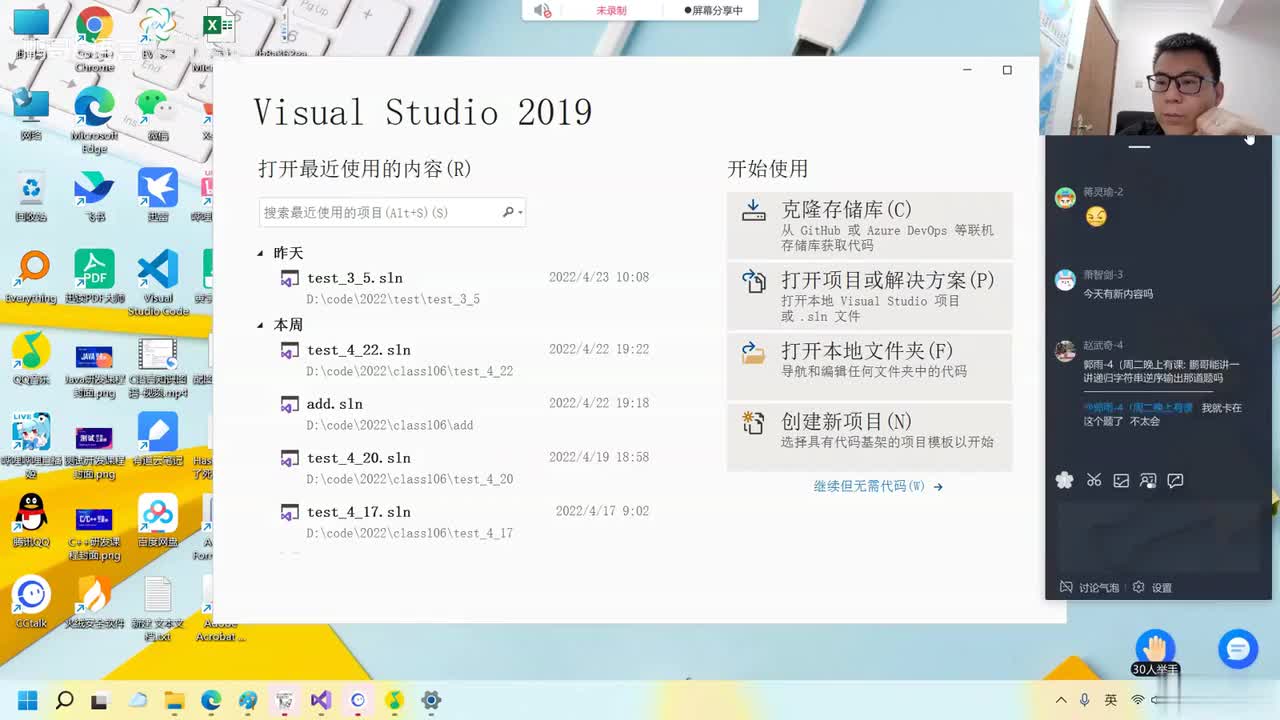
Task: Open 腾讯QQ desktop shortcut
Action: (x=31, y=520)
